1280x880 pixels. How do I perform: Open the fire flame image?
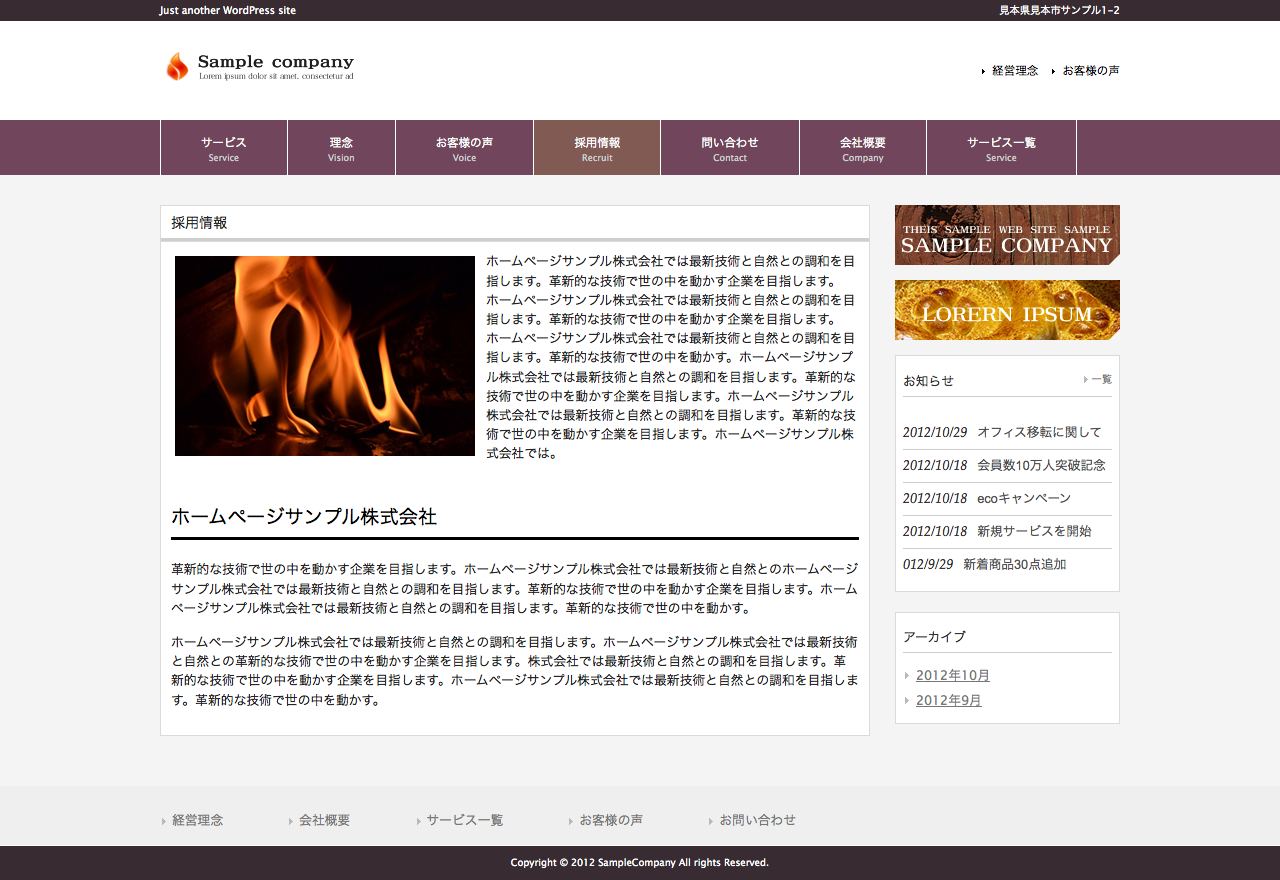pos(325,356)
